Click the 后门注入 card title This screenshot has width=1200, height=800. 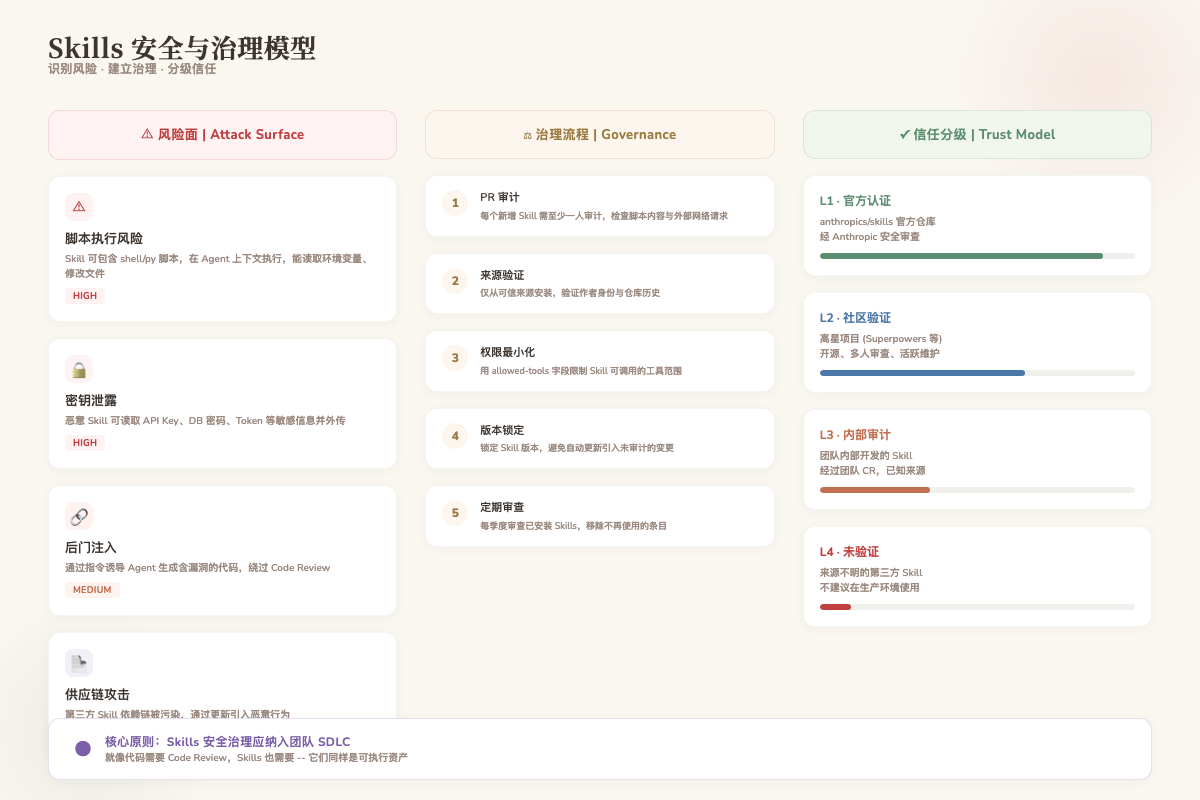point(91,548)
